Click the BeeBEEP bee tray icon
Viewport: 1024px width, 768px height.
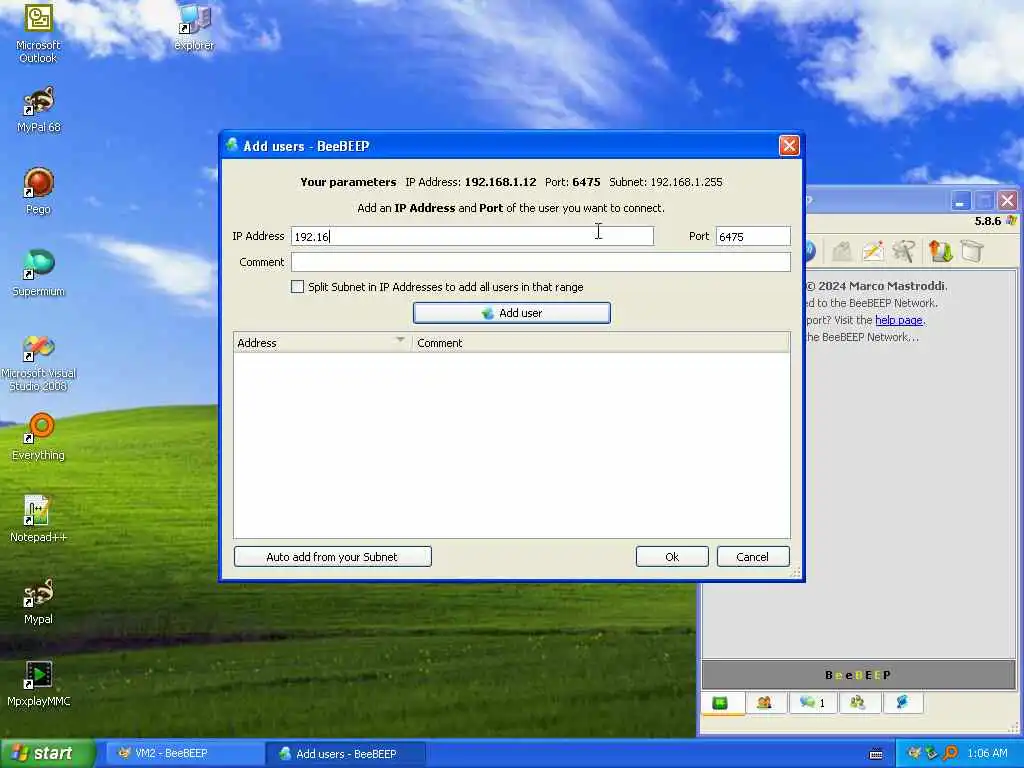[914, 754]
